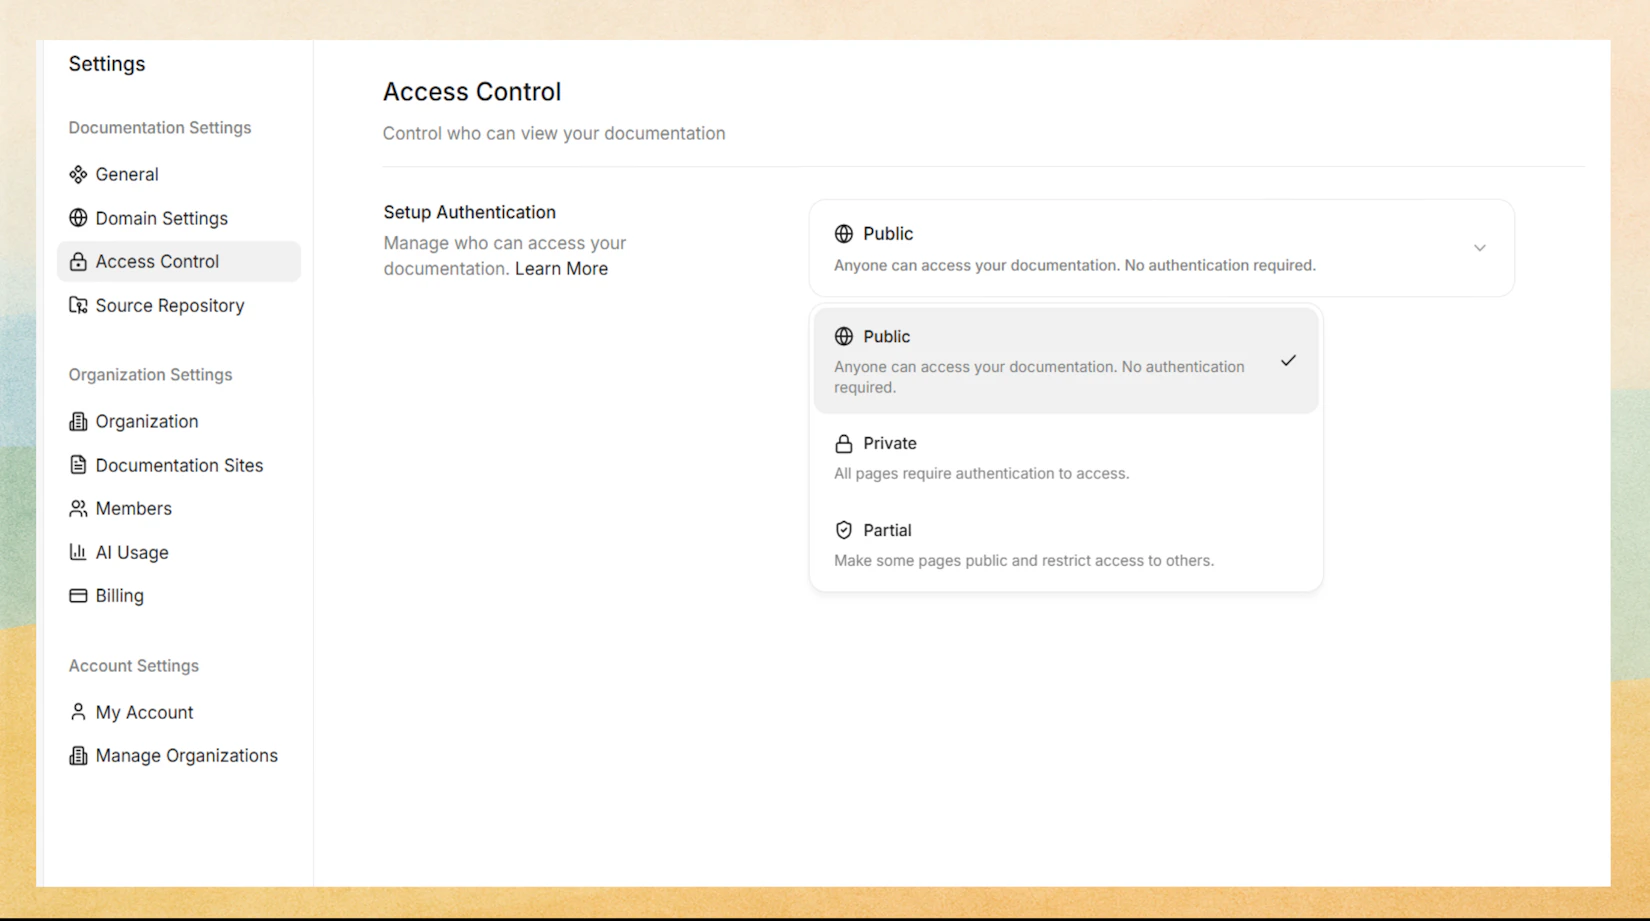1650x921 pixels.
Task: Open the Setup Authentication selector
Action: tap(1160, 248)
